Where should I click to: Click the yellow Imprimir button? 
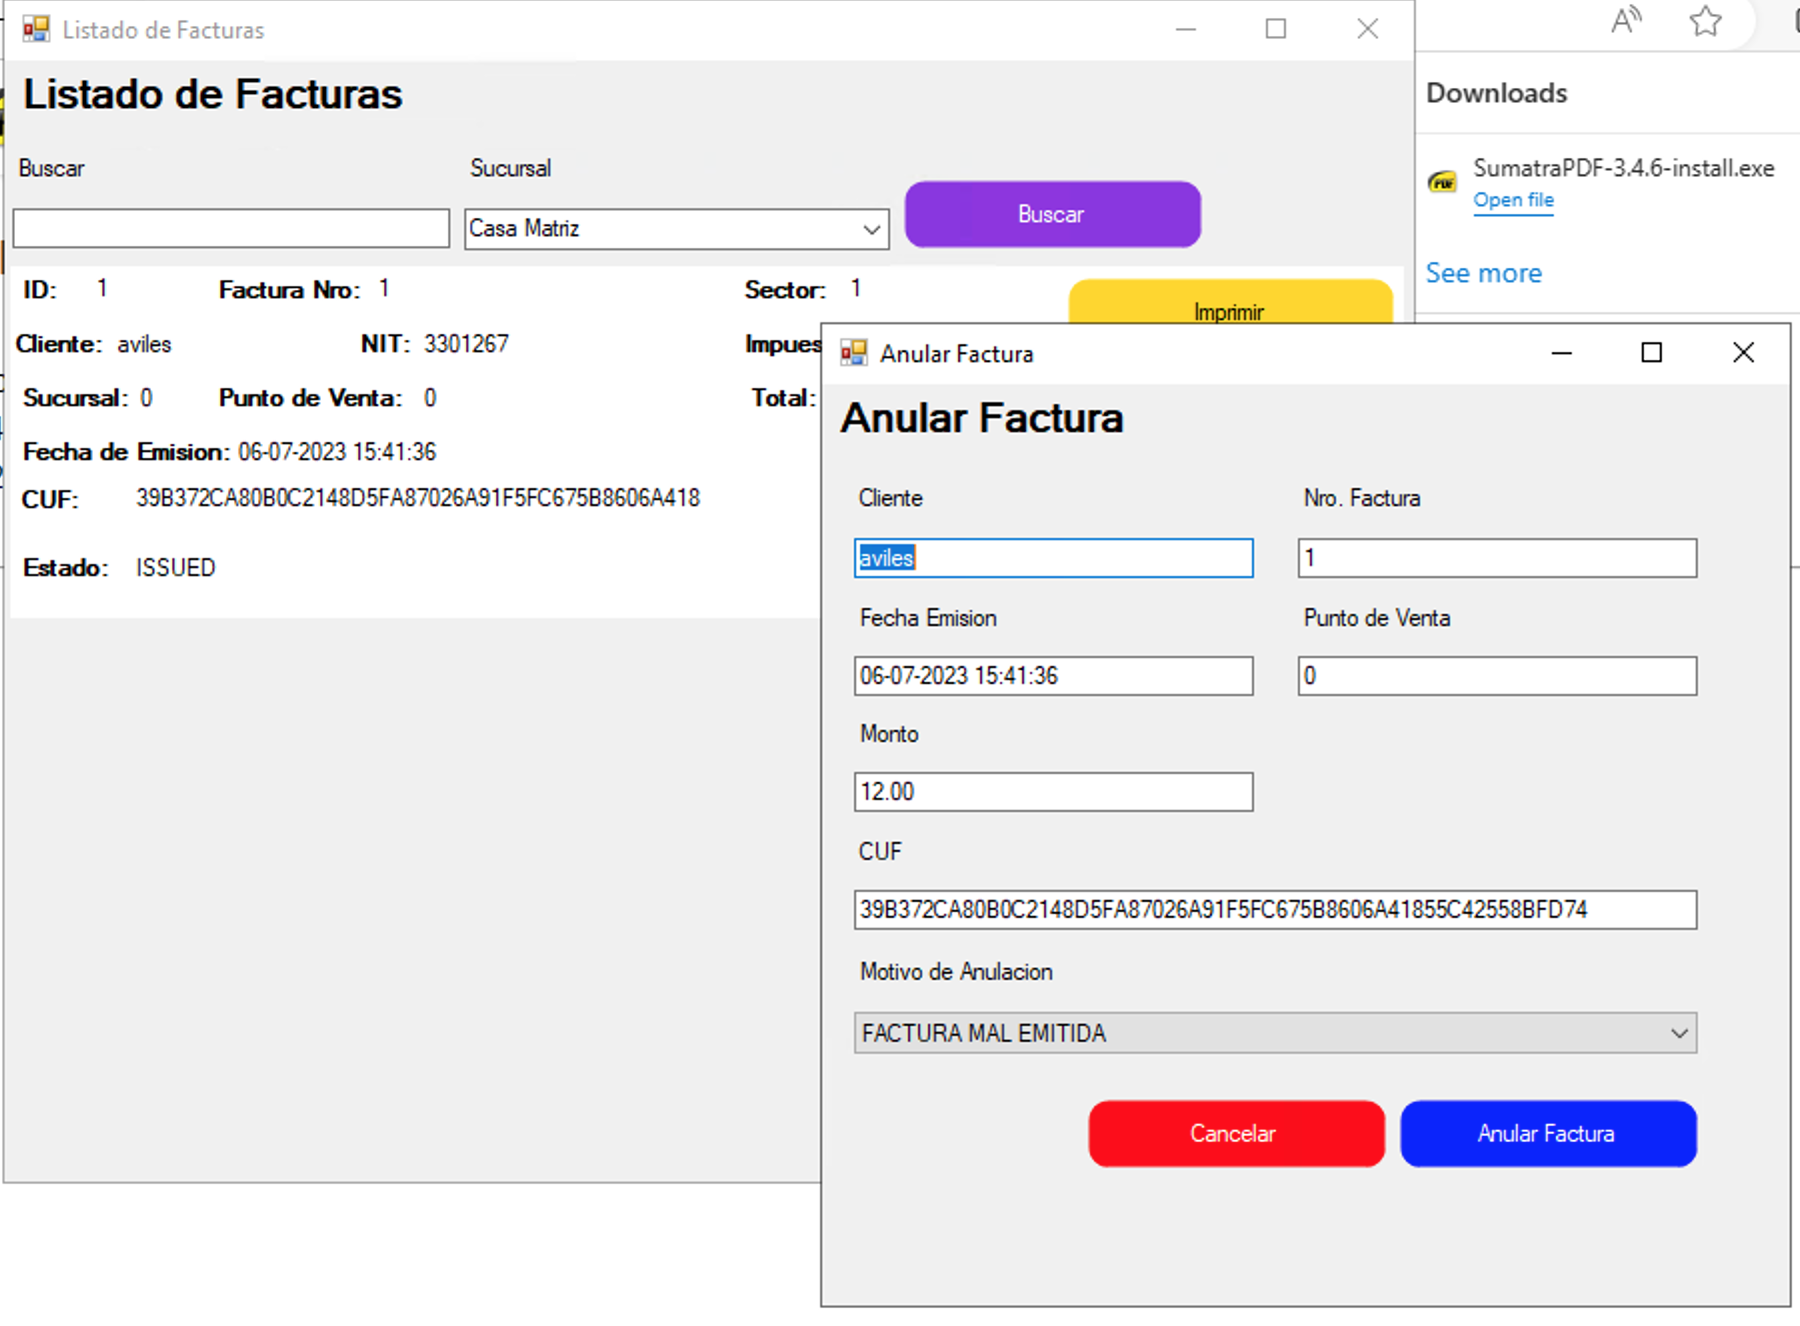[x=1230, y=304]
